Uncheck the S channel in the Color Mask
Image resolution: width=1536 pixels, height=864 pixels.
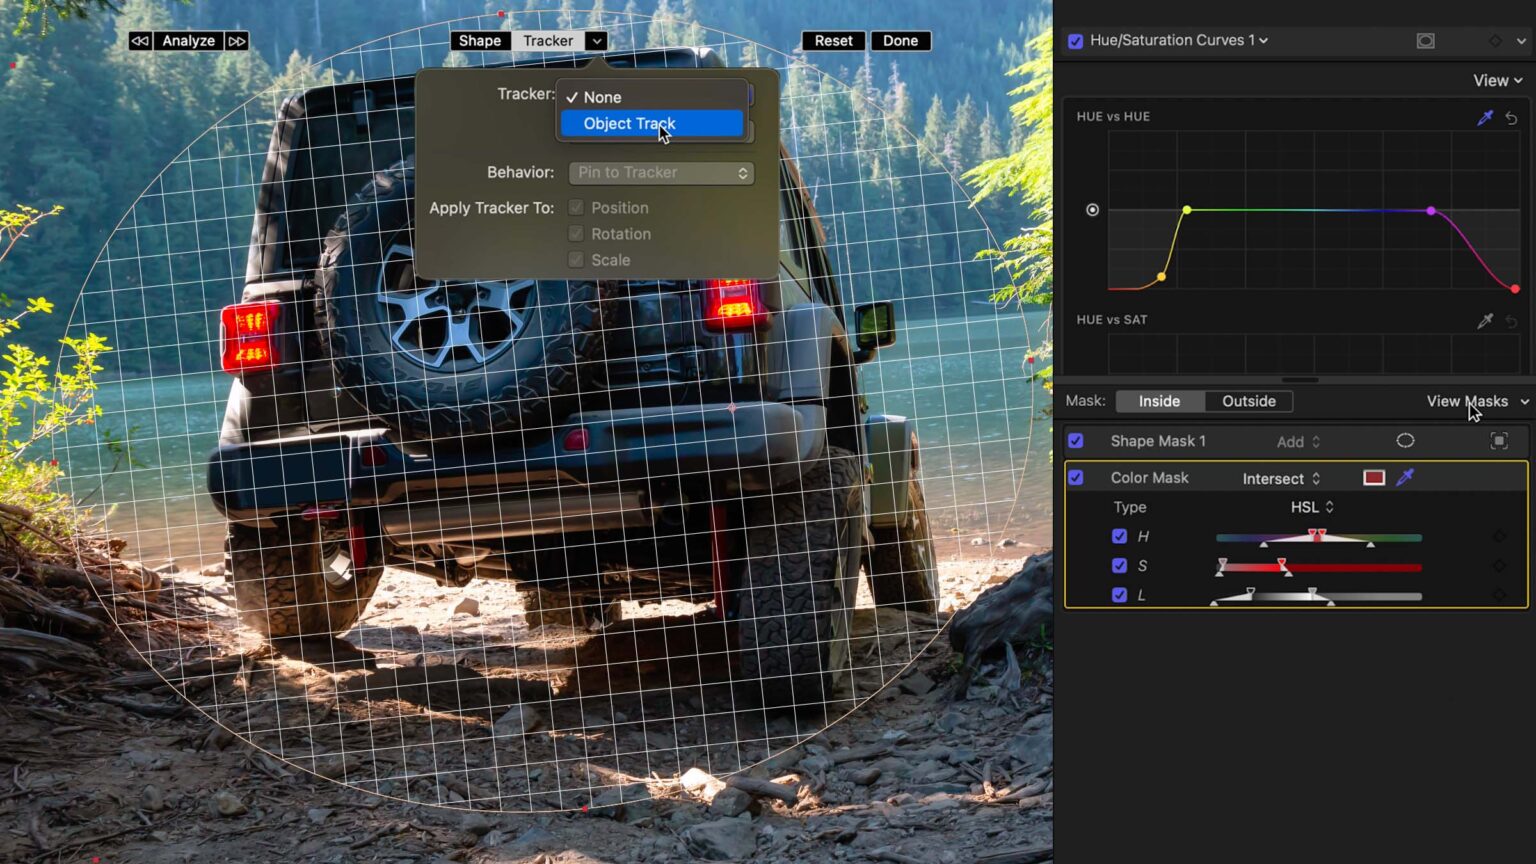[x=1119, y=565]
